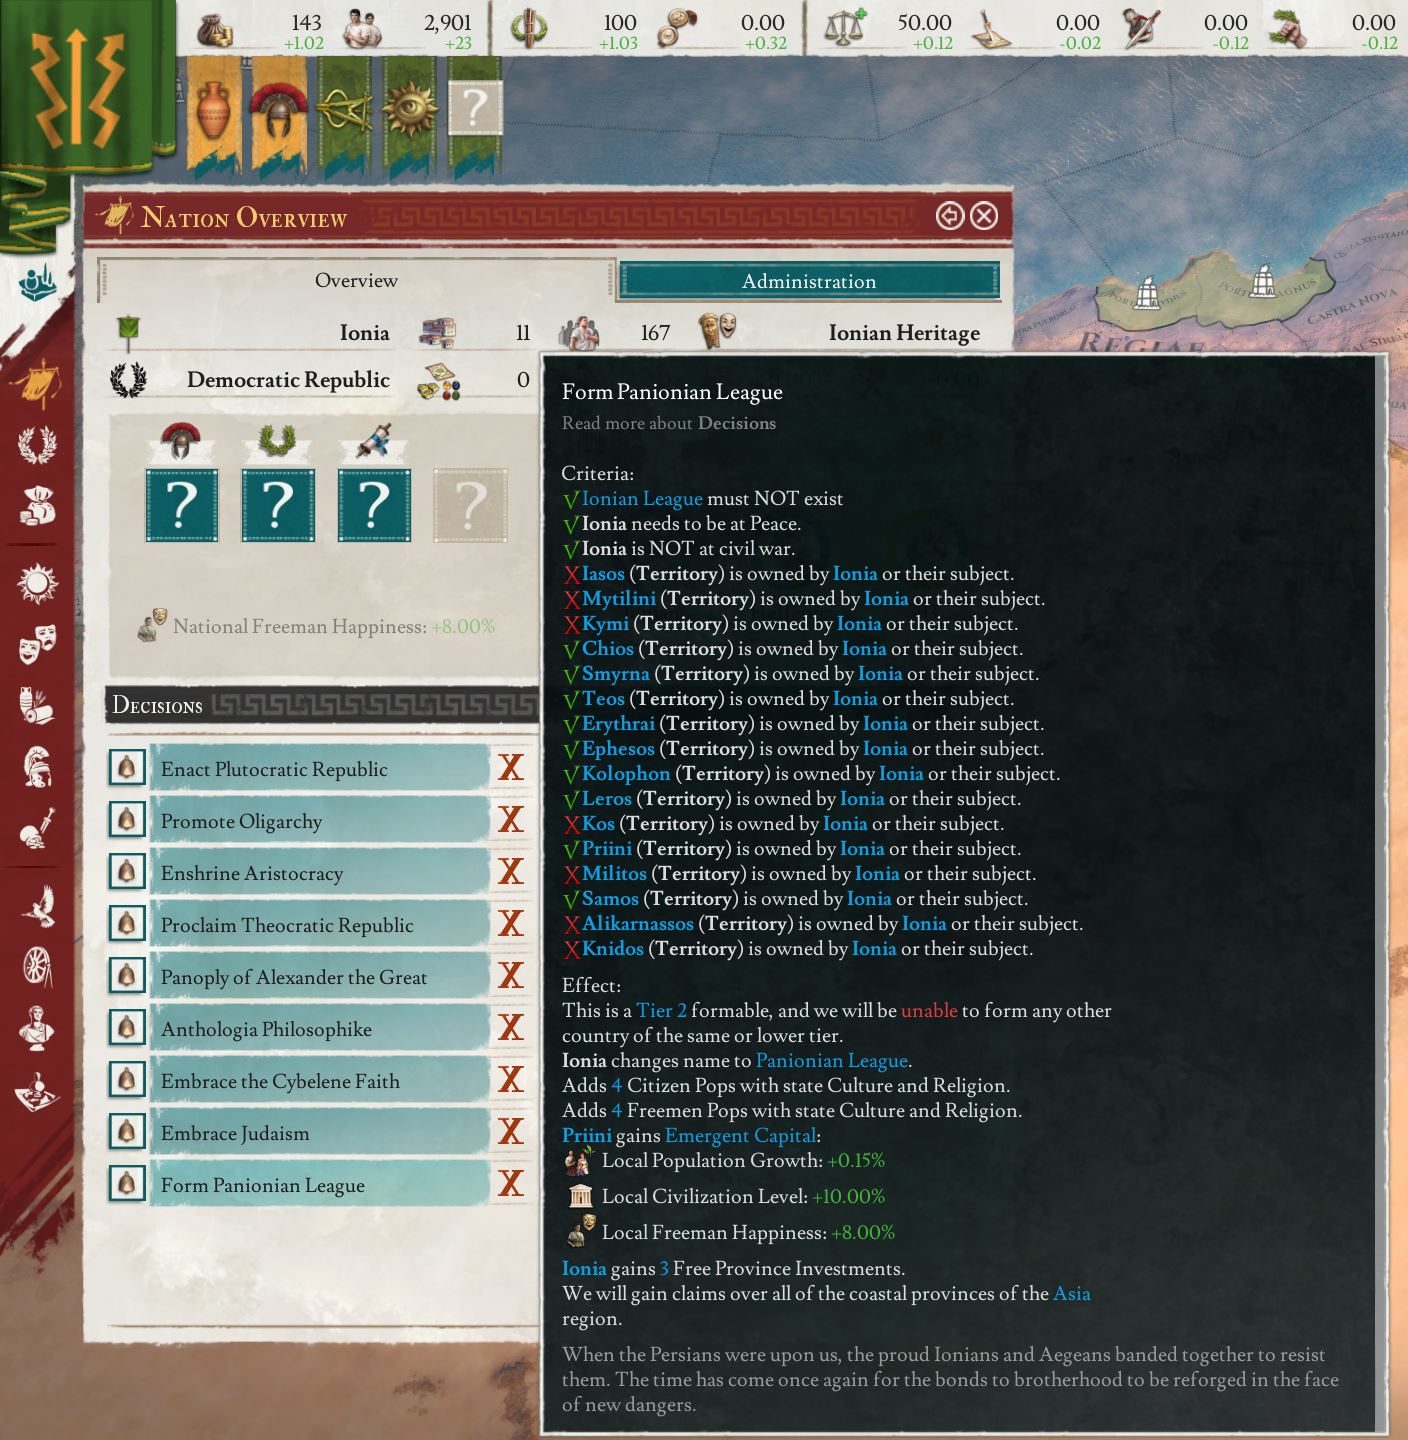Click the Alikarnassos territory link
This screenshot has height=1440, width=1408.
pyautogui.click(x=638, y=923)
